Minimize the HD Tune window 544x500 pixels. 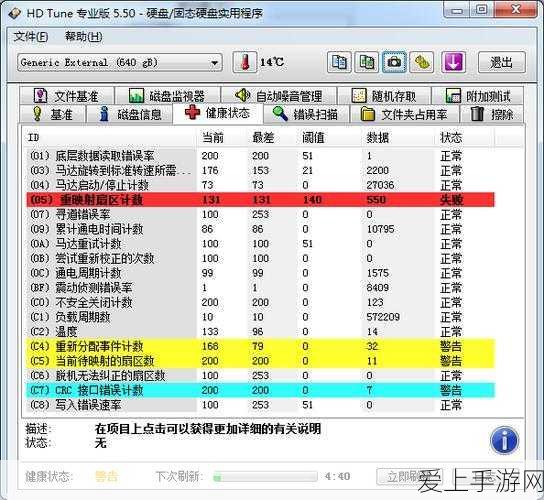pos(457,10)
